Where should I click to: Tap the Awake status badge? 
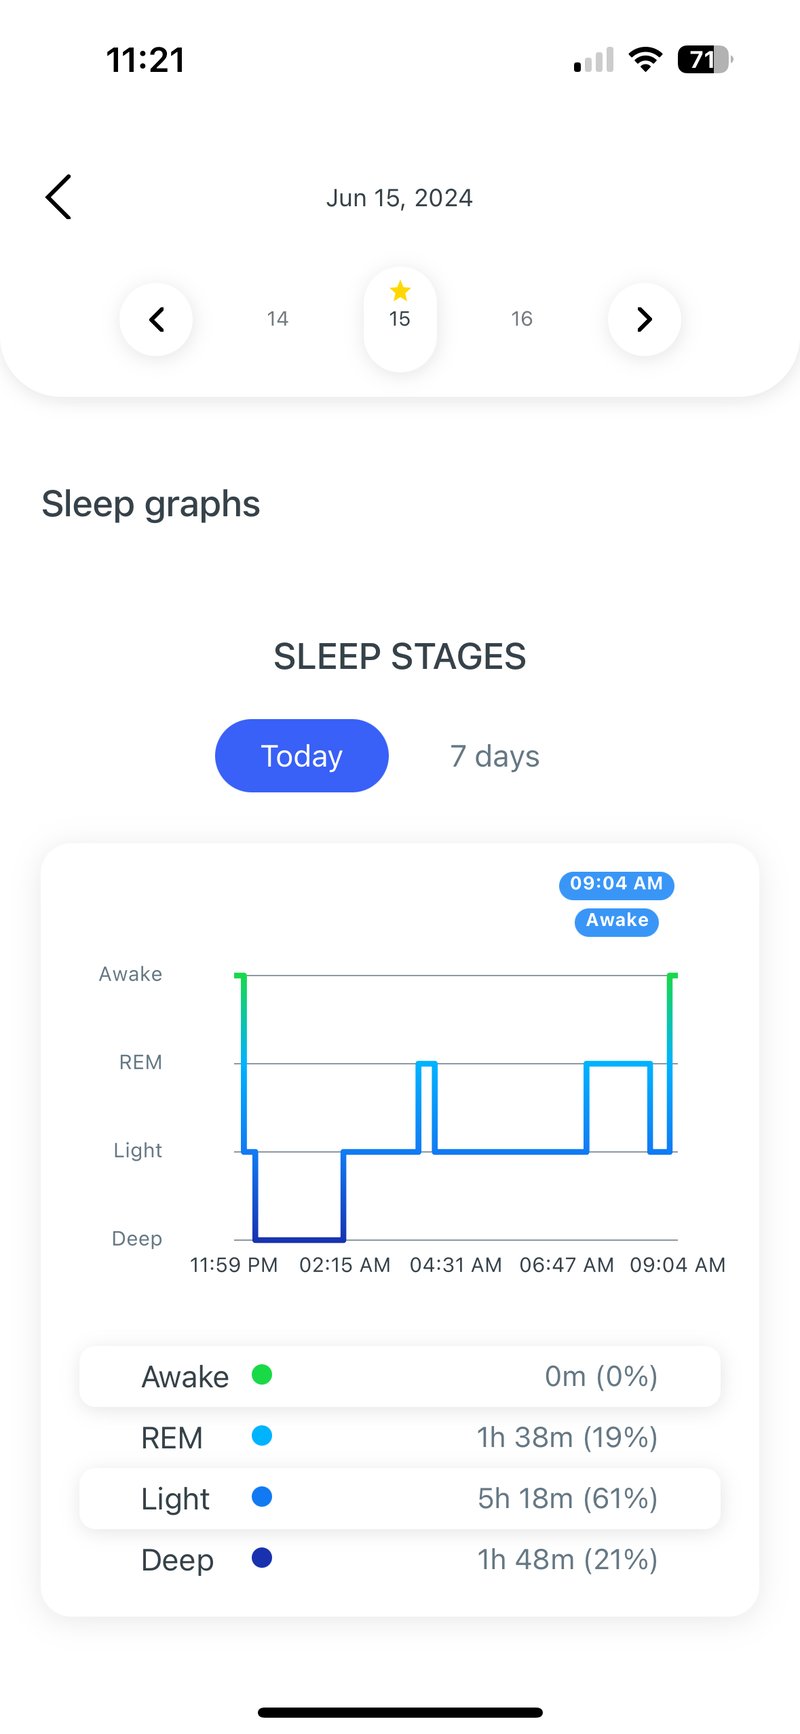click(616, 921)
